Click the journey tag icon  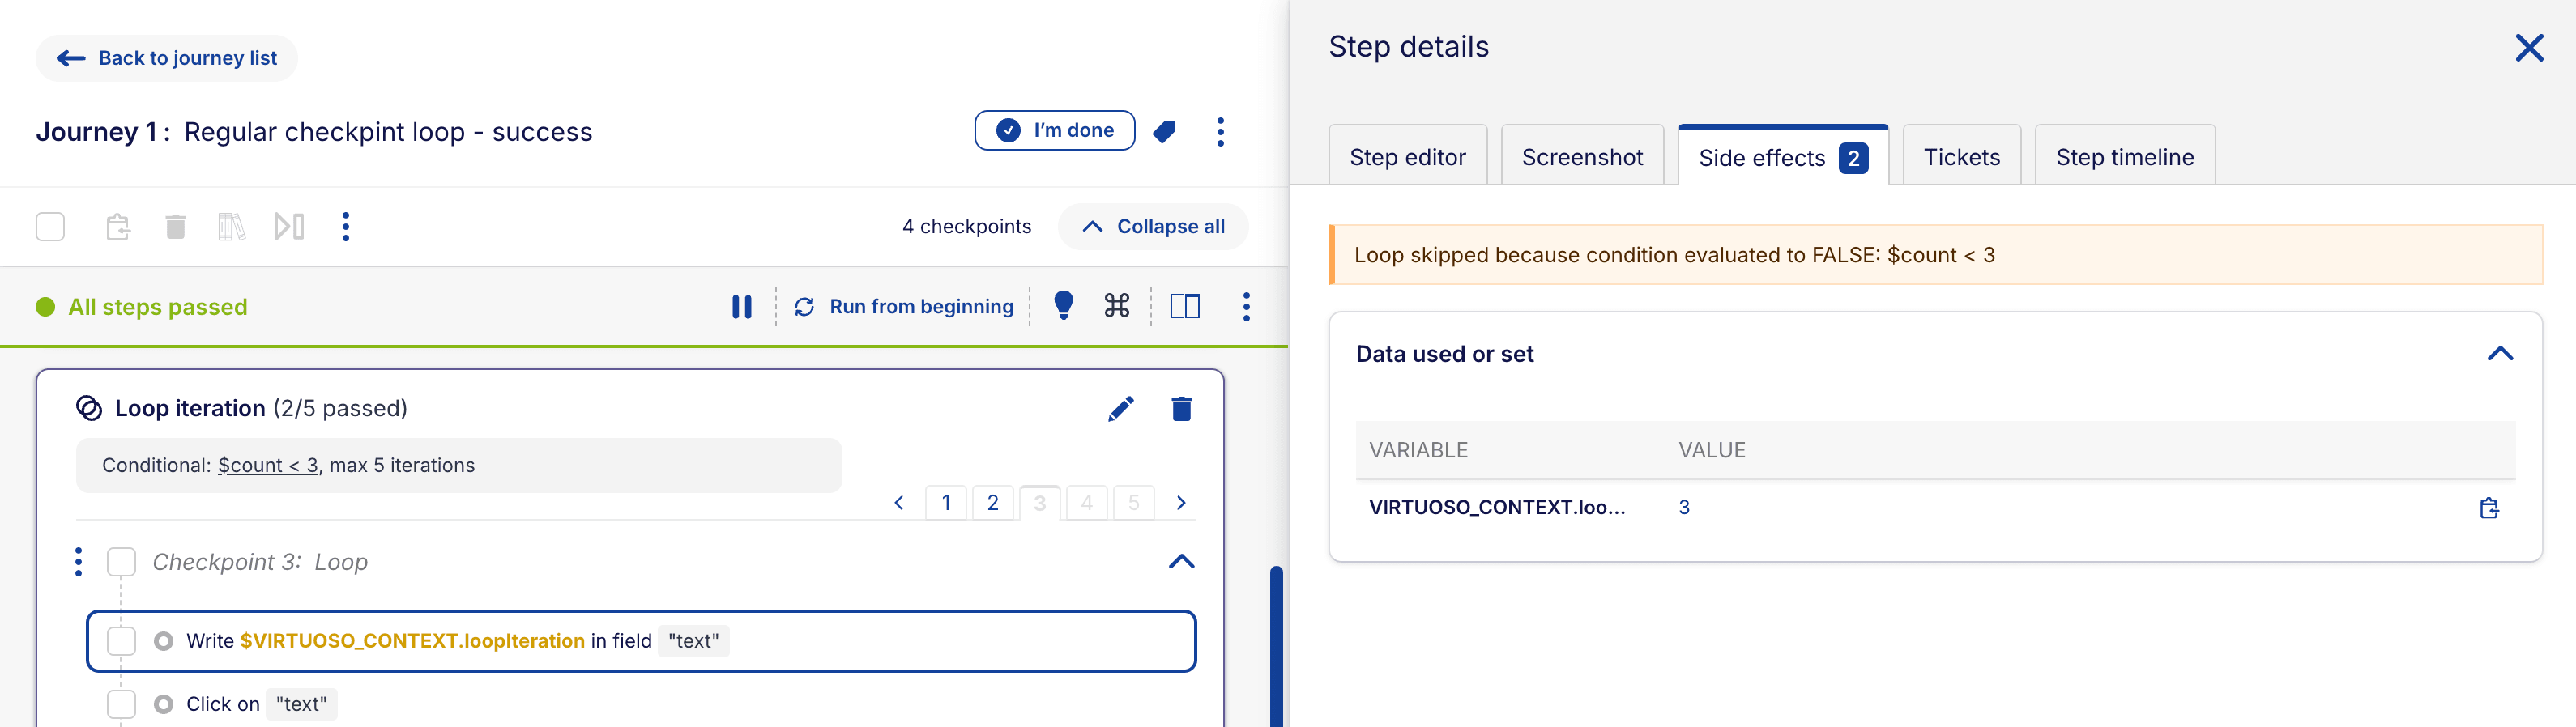point(1164,131)
